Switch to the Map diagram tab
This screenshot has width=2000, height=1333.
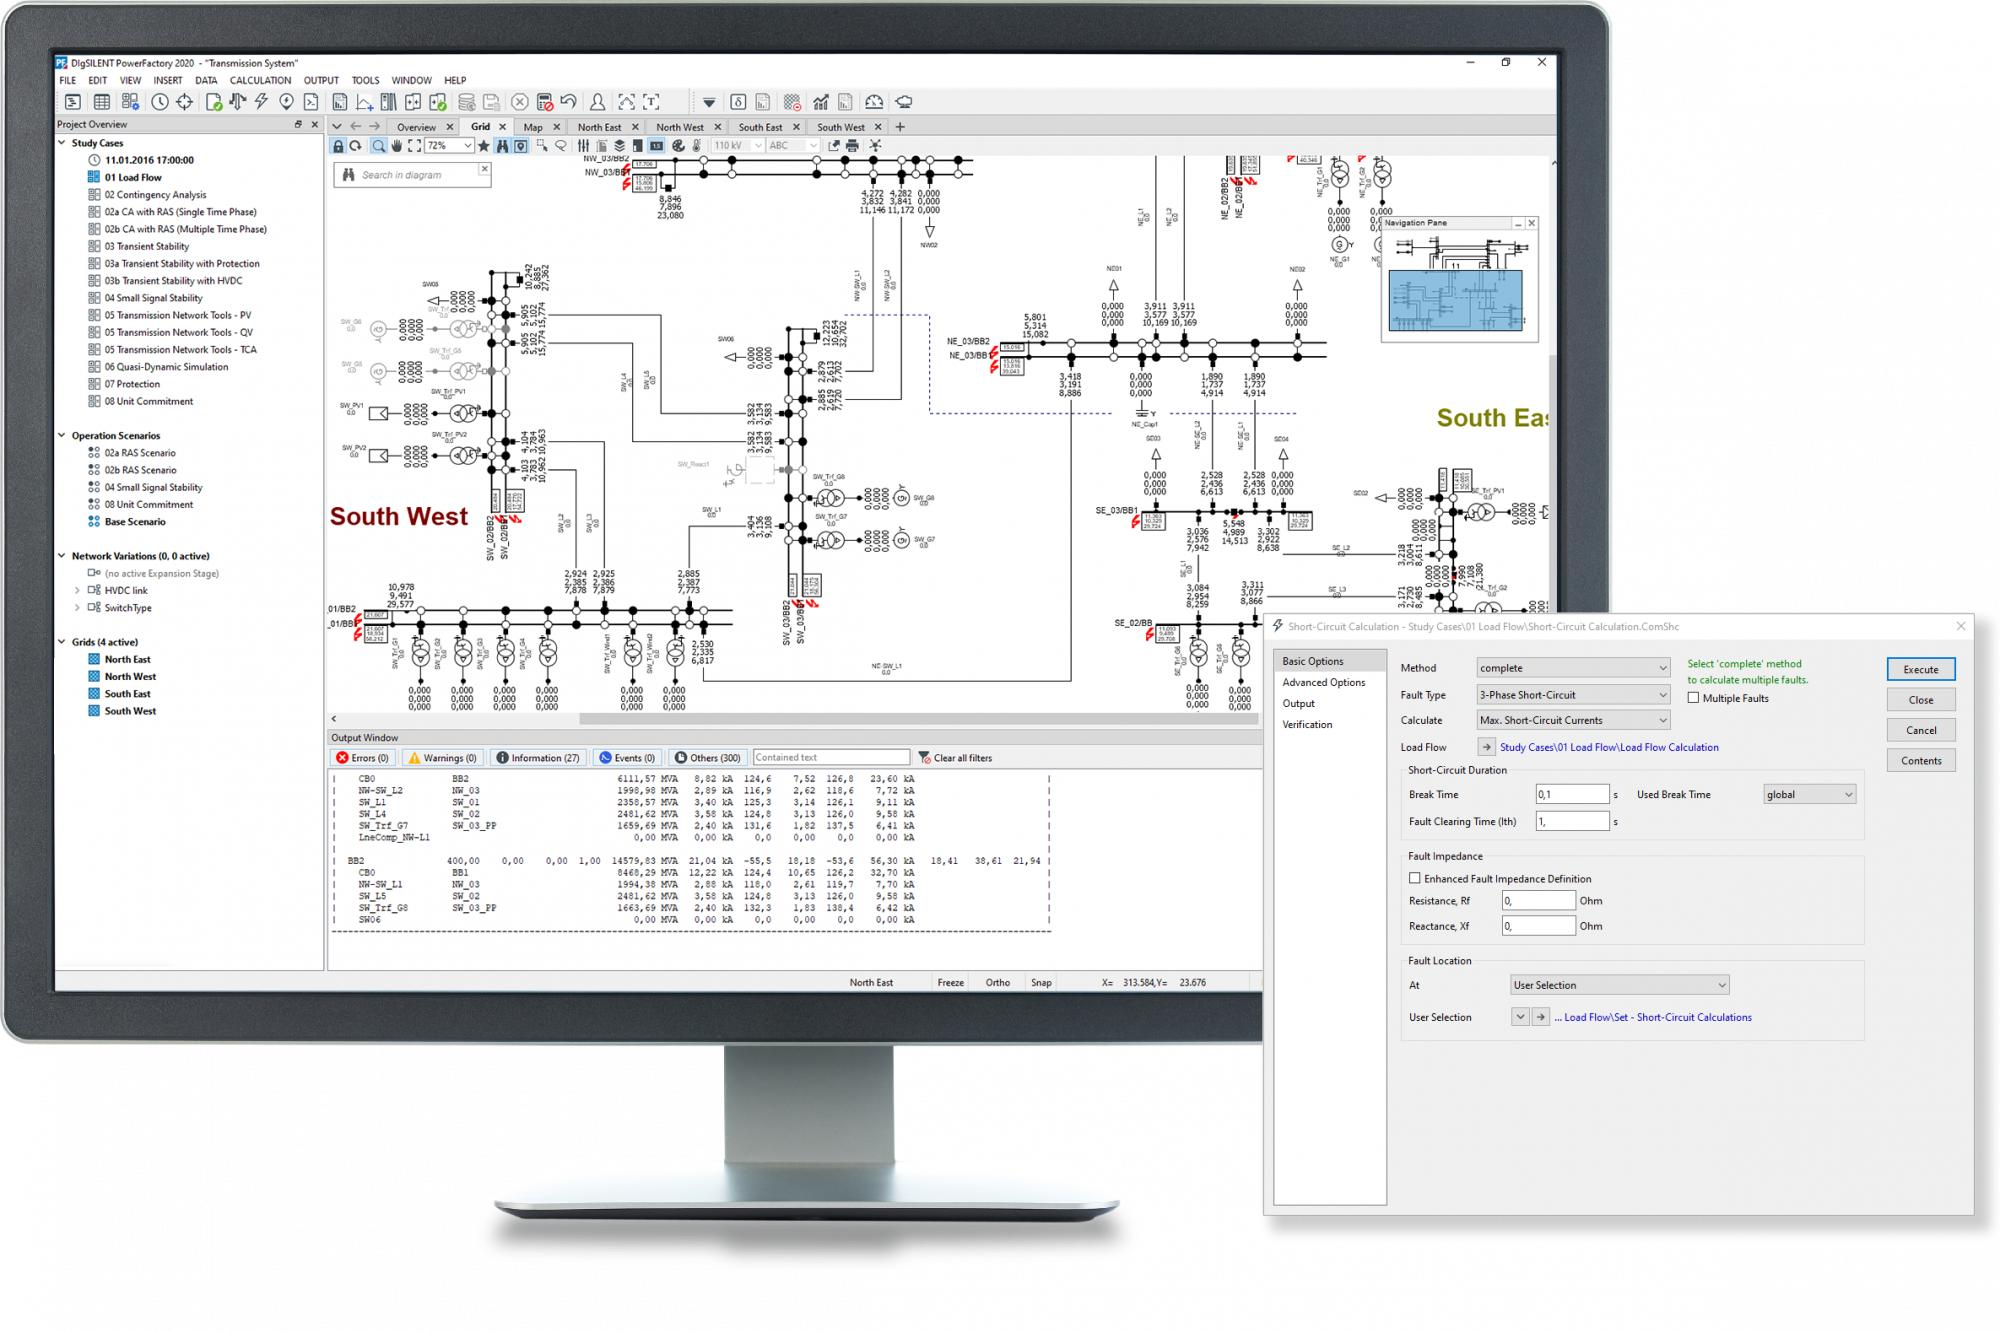[533, 128]
